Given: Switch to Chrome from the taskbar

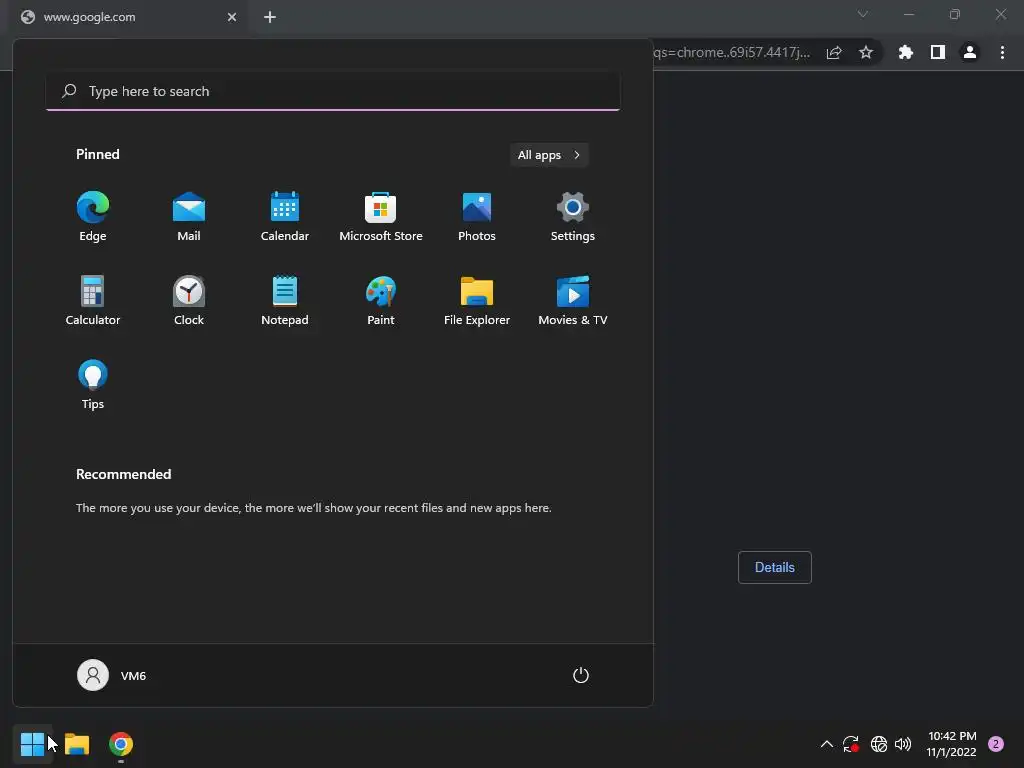Looking at the screenshot, I should tap(121, 744).
